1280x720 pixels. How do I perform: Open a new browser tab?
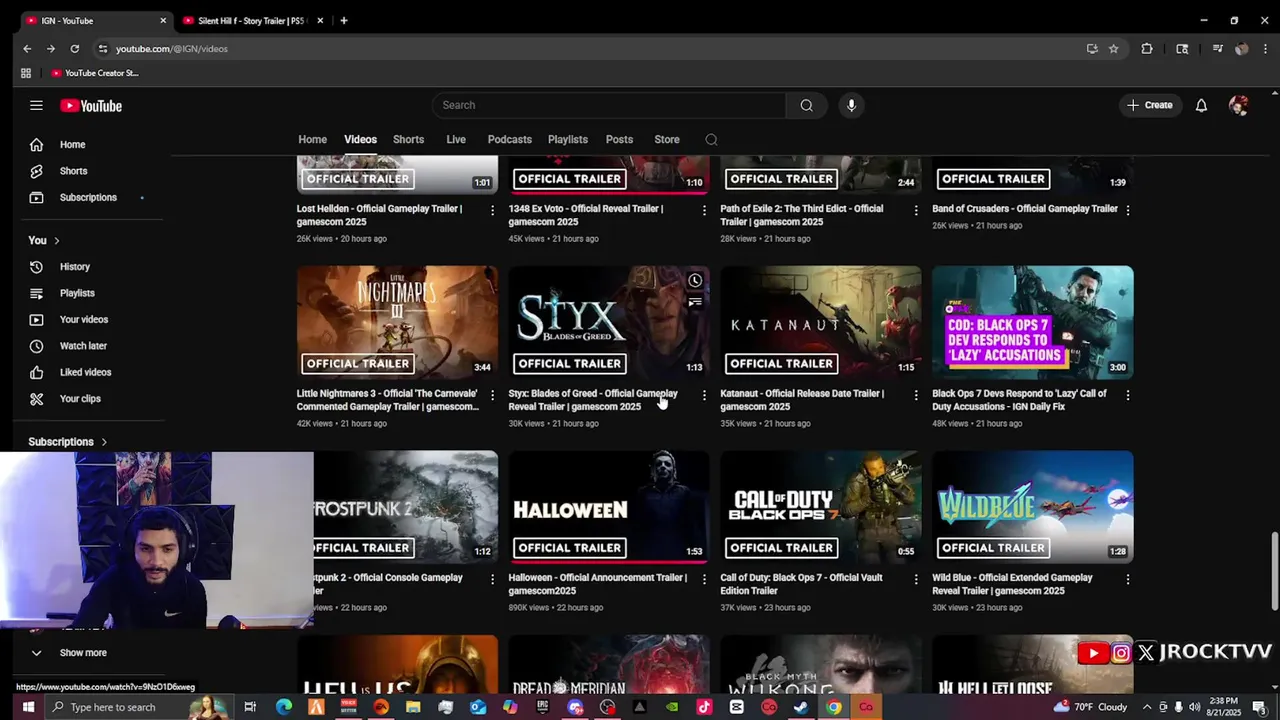click(x=343, y=20)
